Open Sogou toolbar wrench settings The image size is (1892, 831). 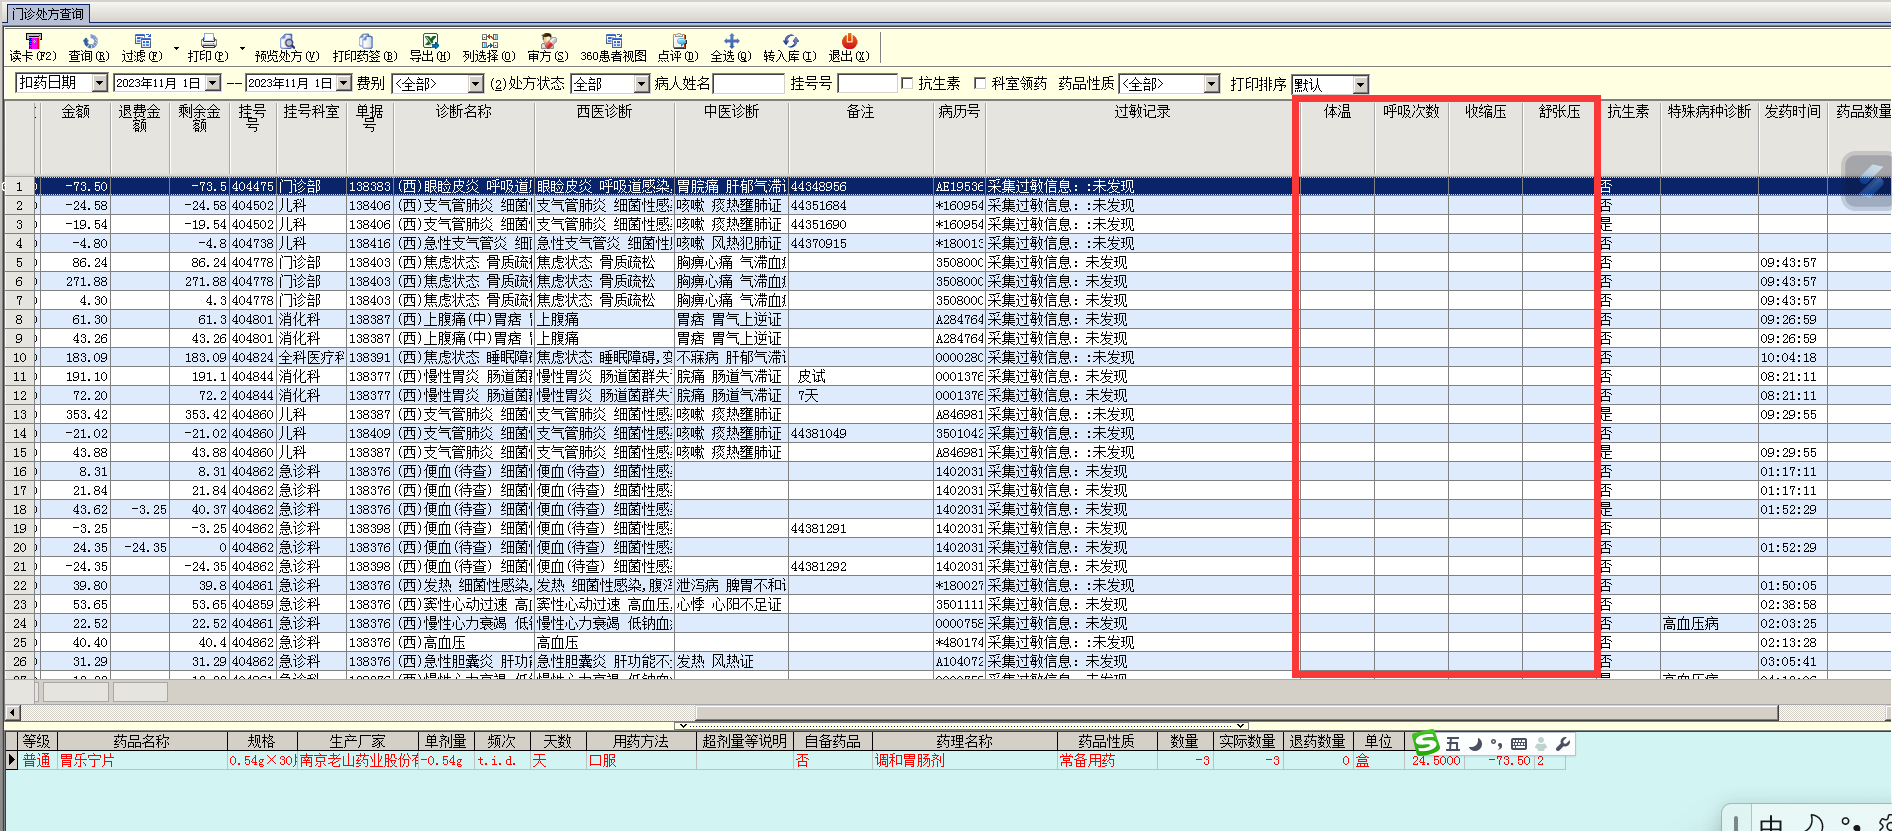(x=1563, y=744)
